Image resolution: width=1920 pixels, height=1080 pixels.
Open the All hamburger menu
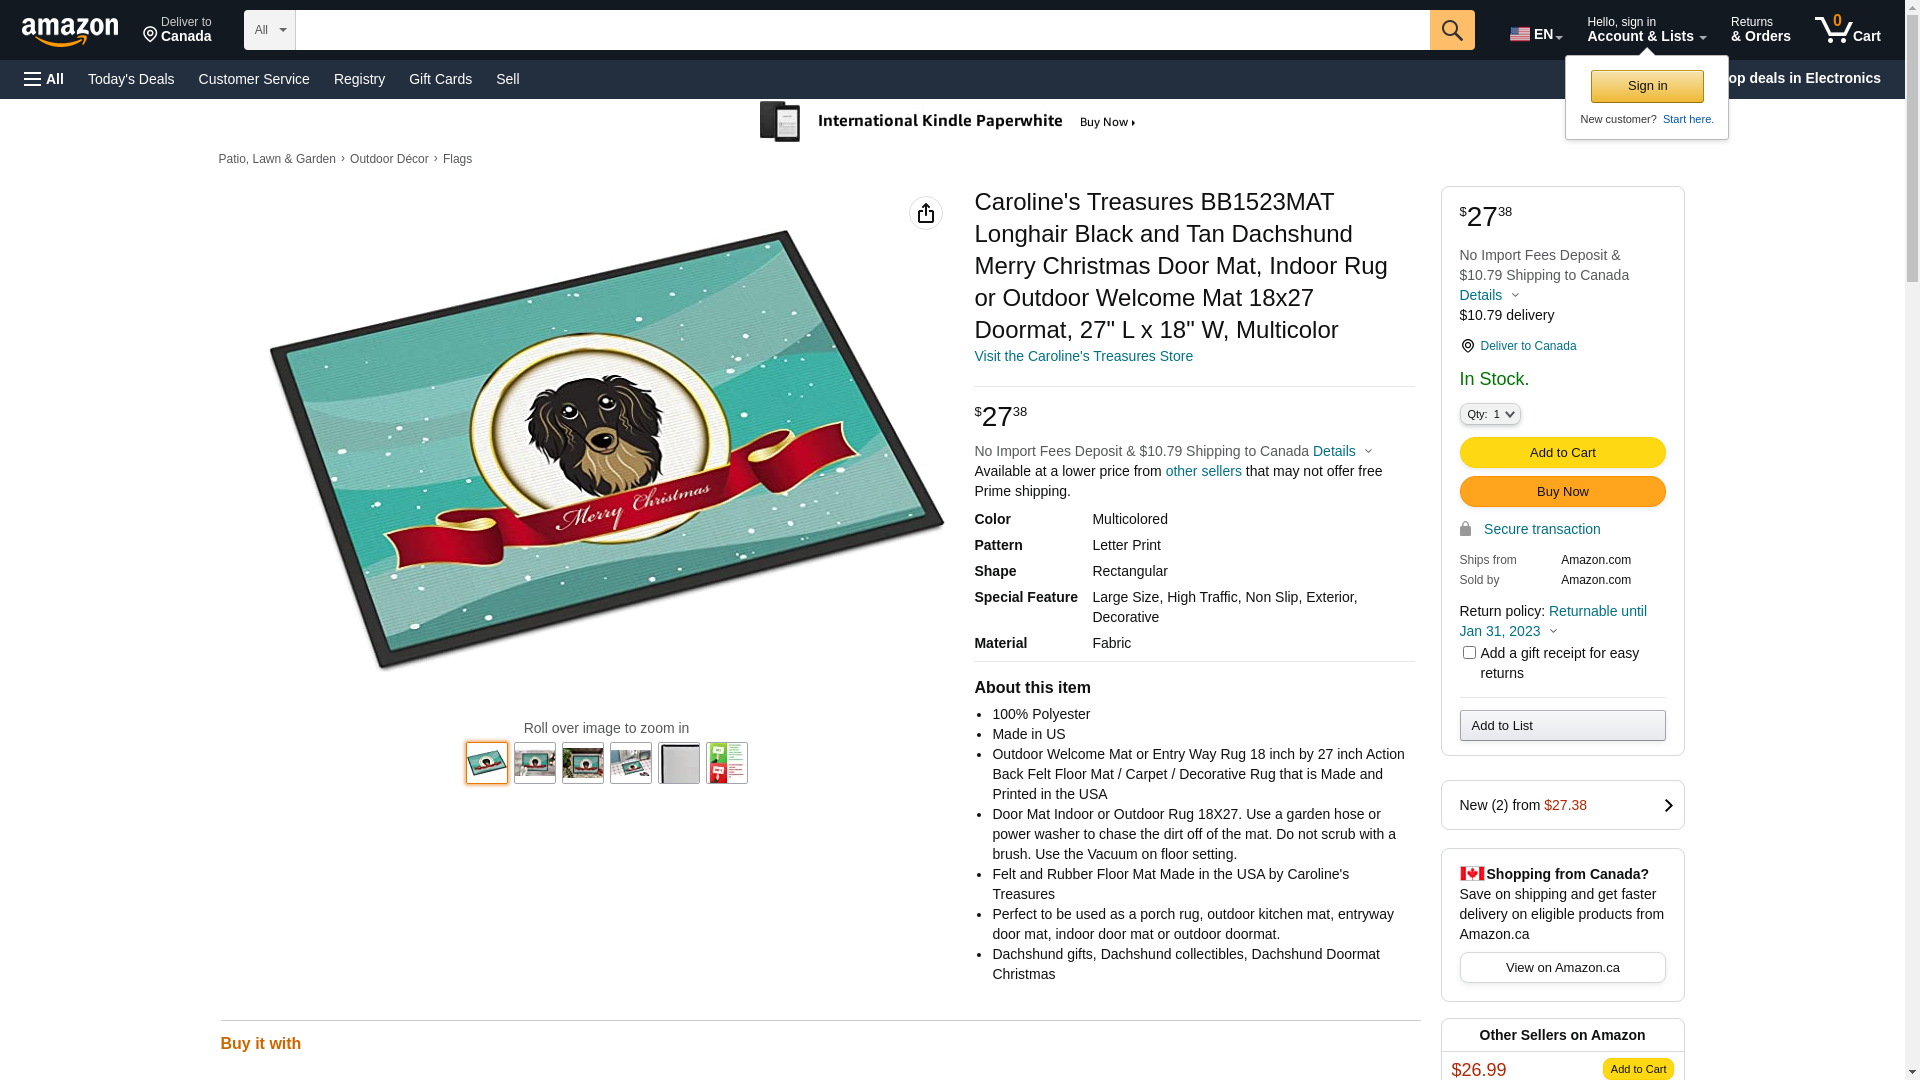click(44, 79)
